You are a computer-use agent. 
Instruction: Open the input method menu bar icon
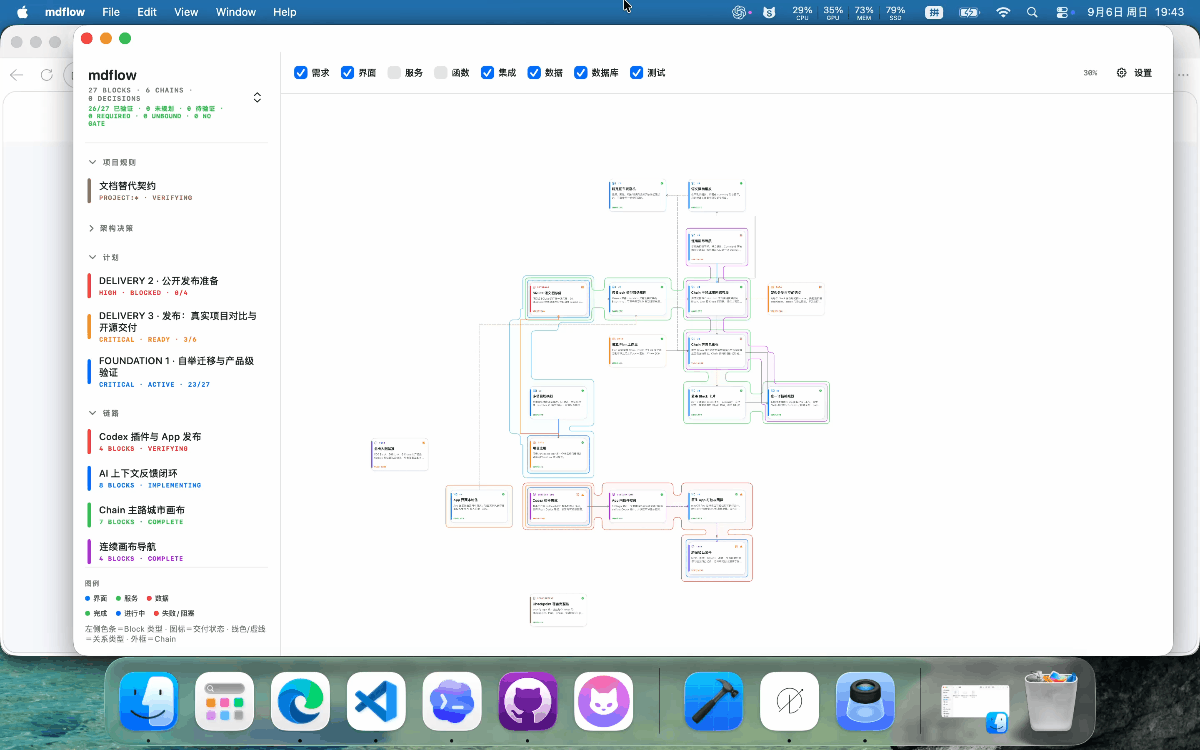pyautogui.click(x=934, y=12)
